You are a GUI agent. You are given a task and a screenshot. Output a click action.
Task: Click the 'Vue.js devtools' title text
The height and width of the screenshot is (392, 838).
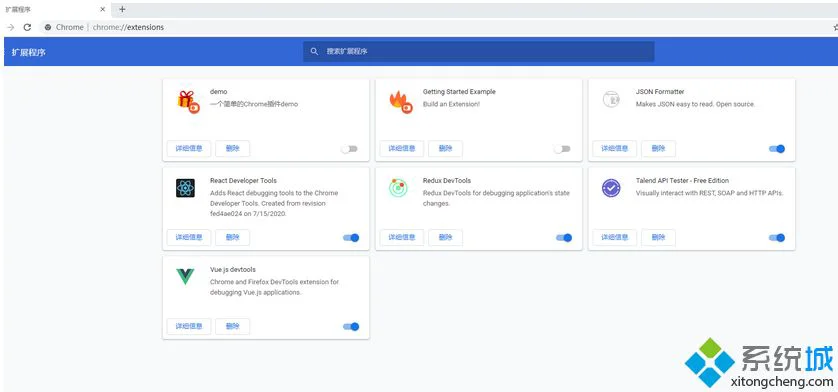232,270
